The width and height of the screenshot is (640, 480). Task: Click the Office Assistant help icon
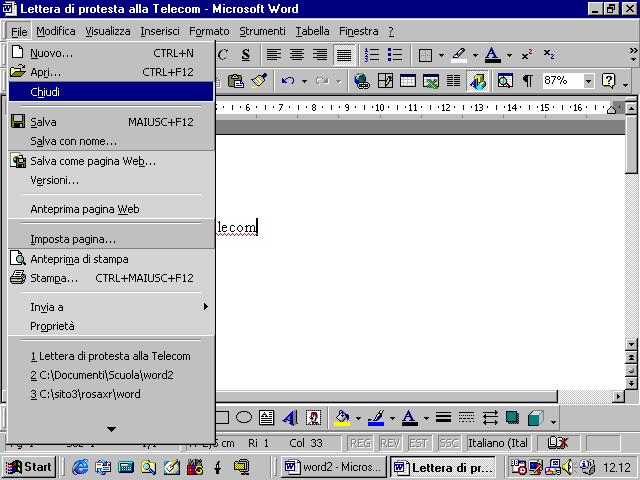(x=608, y=81)
